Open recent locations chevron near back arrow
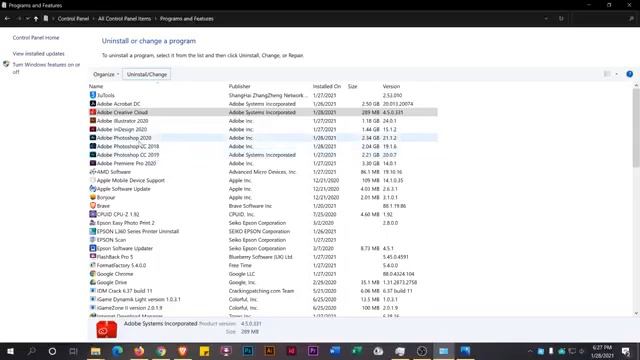This screenshot has width=640, height=360. 27,18
